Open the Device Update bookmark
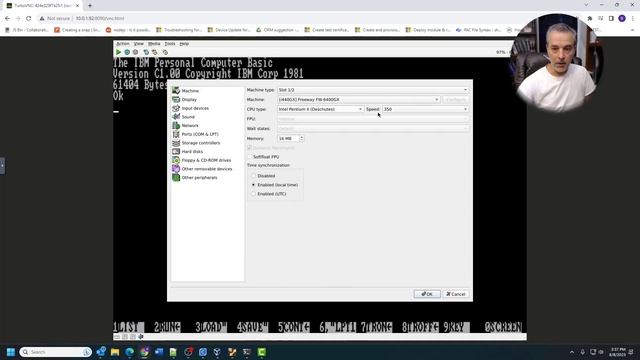The height and width of the screenshot is (360, 640). (x=229, y=30)
